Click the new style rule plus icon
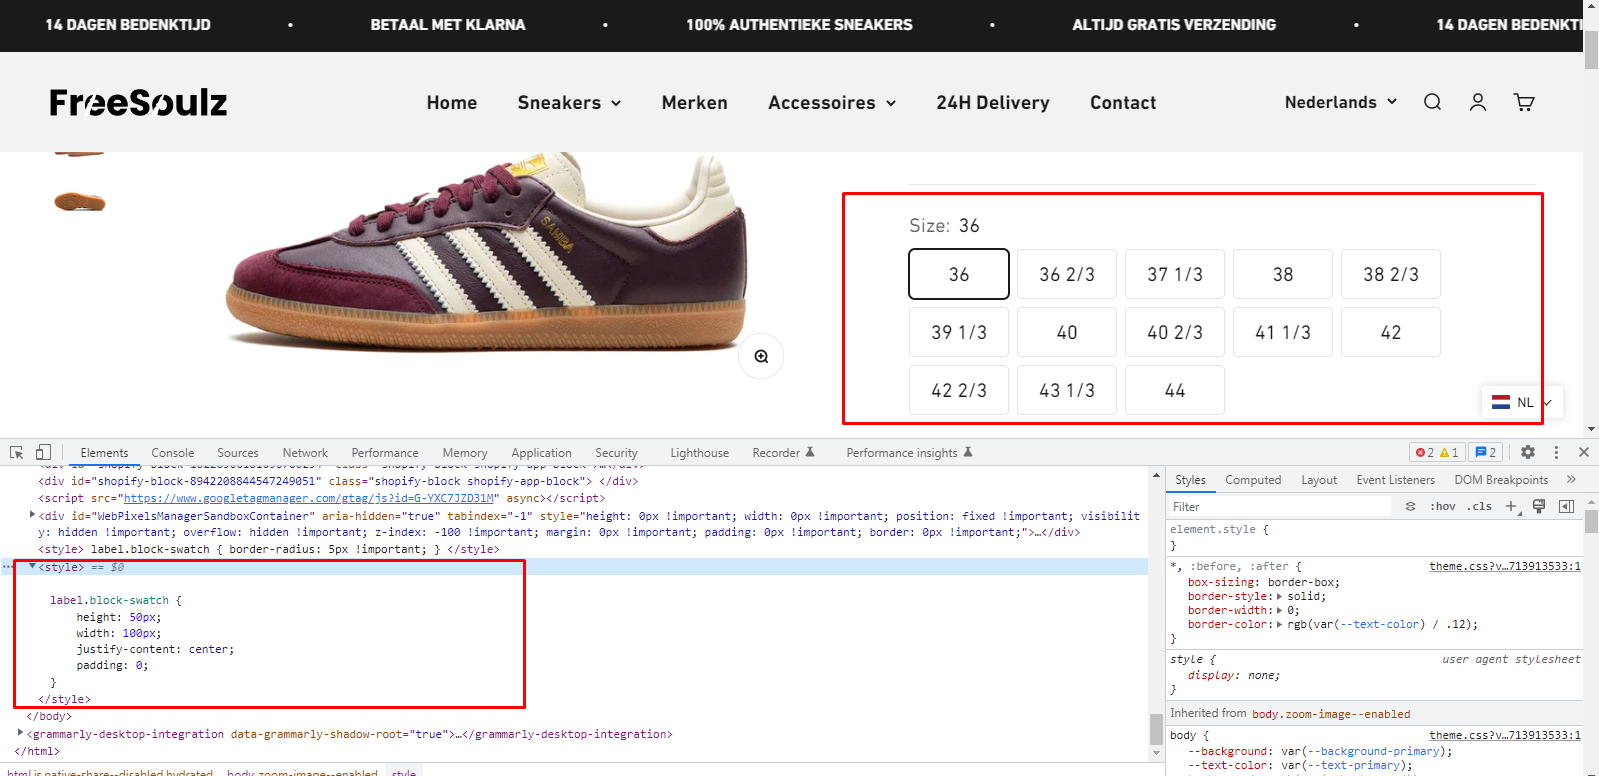The height and width of the screenshot is (776, 1599). coord(1511,506)
